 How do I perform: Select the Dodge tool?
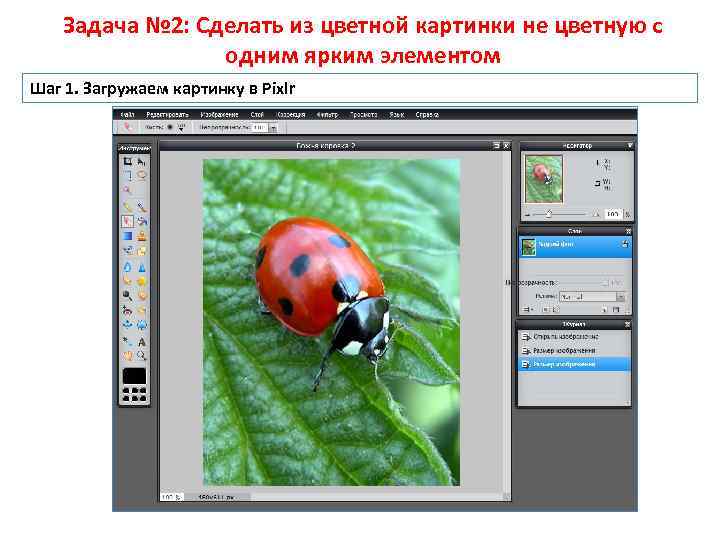click(x=127, y=295)
